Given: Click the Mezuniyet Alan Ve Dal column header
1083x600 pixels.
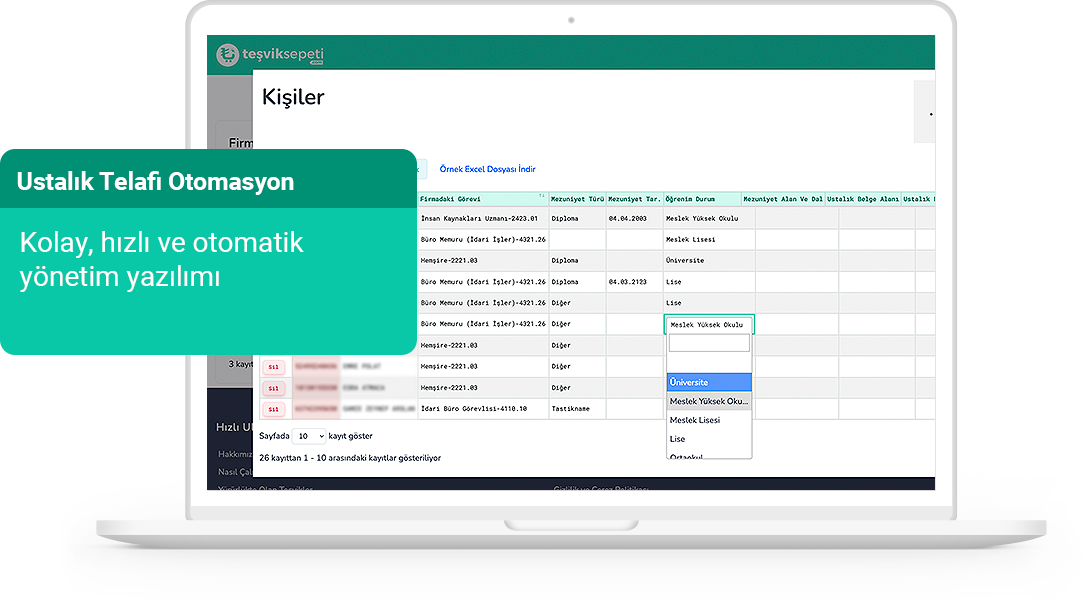Looking at the screenshot, I should pos(782,199).
